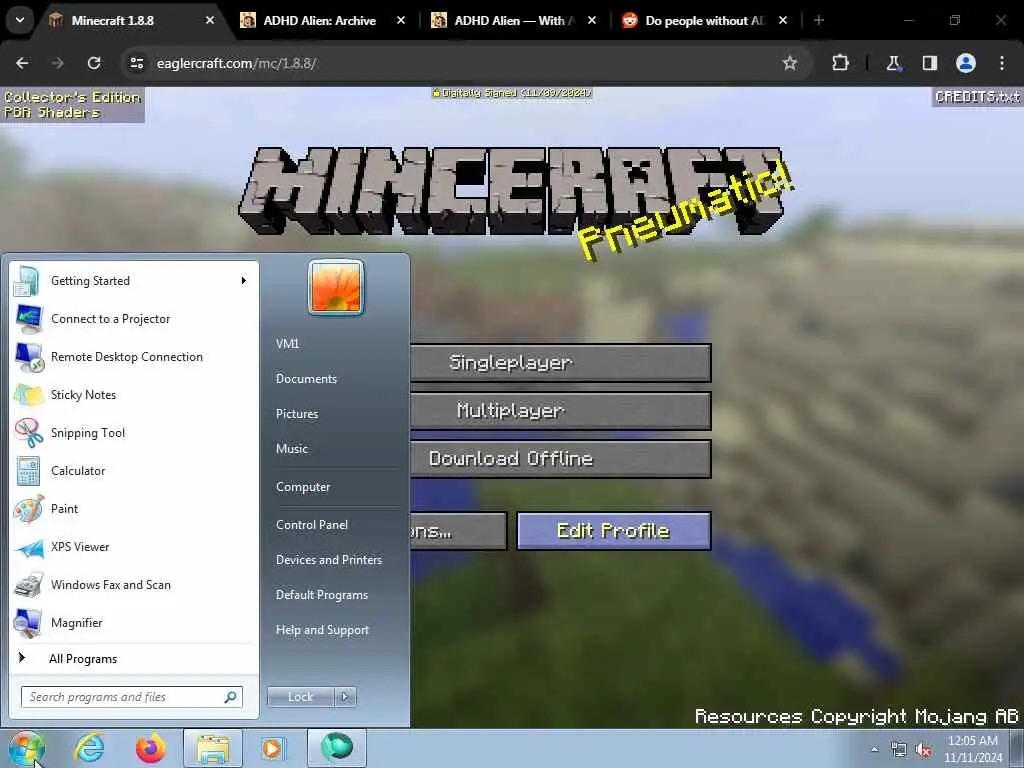Launch the Sticky Notes icon

[27, 394]
